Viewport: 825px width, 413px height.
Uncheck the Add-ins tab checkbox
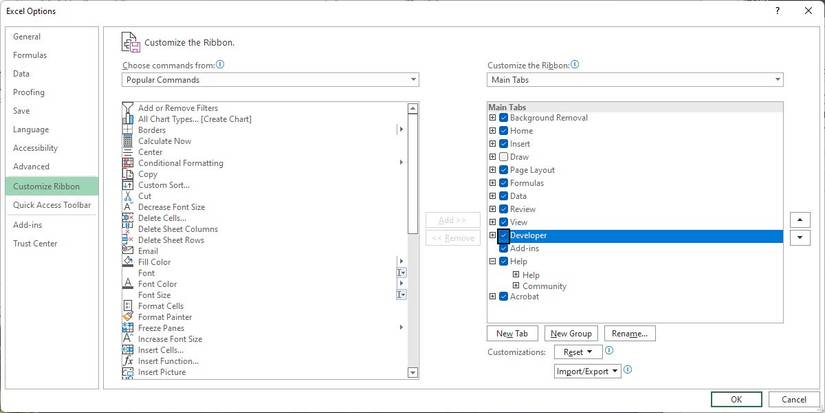(504, 248)
